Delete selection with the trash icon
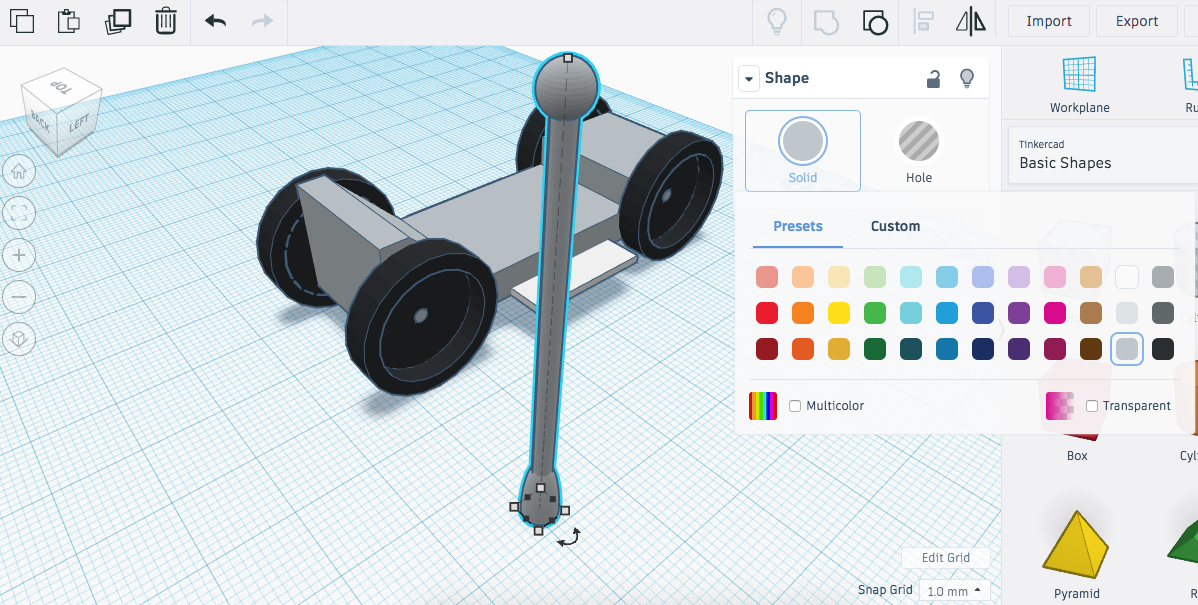The image size is (1198, 605). (x=166, y=21)
